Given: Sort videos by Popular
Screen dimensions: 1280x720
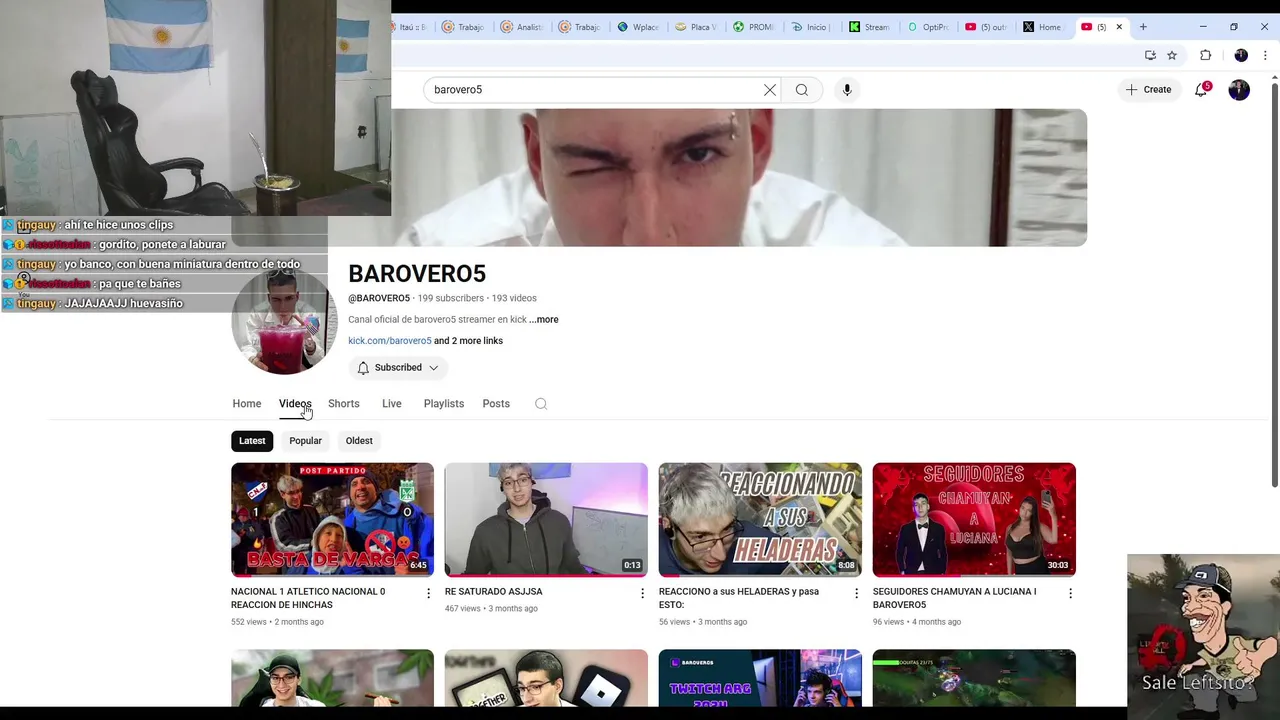Looking at the screenshot, I should pyautogui.click(x=306, y=441).
